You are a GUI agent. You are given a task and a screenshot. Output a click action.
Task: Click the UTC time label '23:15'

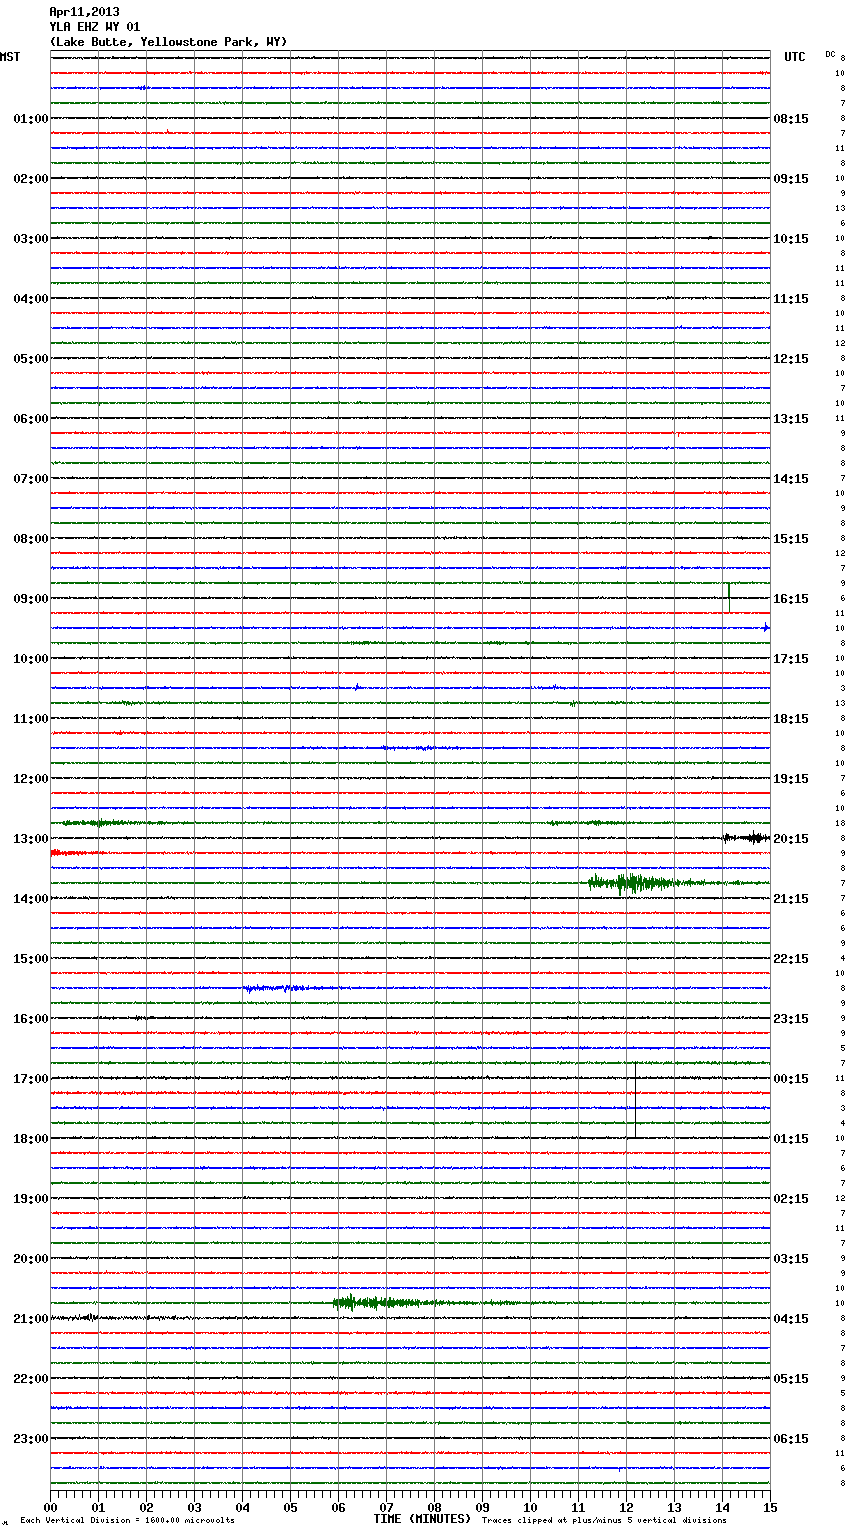point(791,1019)
